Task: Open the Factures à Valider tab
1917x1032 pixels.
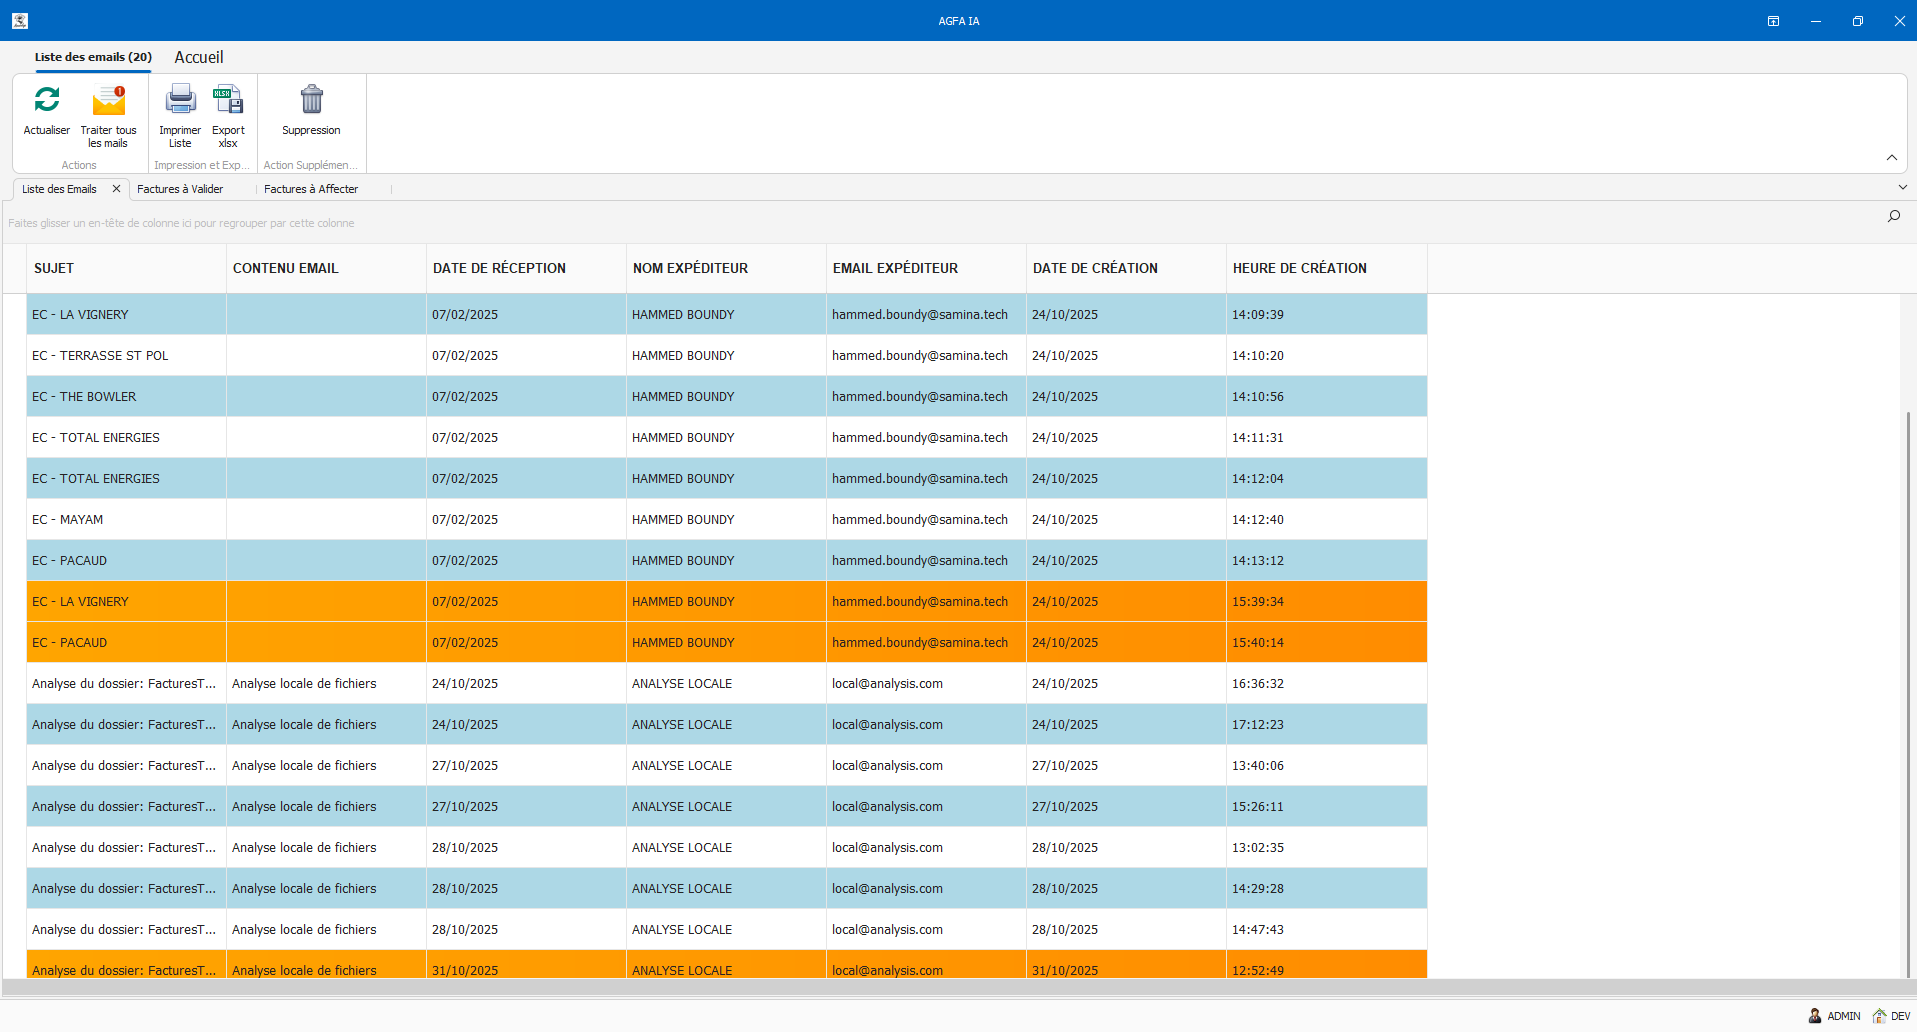Action: click(x=180, y=189)
